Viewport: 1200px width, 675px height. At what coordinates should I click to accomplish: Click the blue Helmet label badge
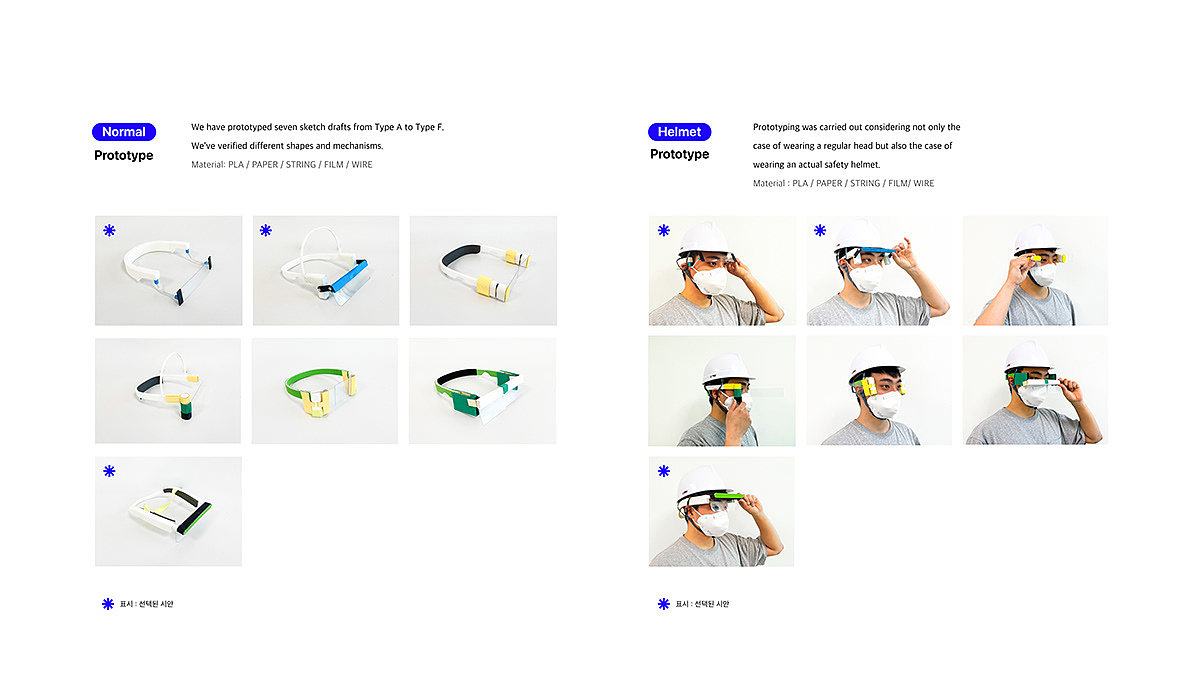pyautogui.click(x=680, y=132)
